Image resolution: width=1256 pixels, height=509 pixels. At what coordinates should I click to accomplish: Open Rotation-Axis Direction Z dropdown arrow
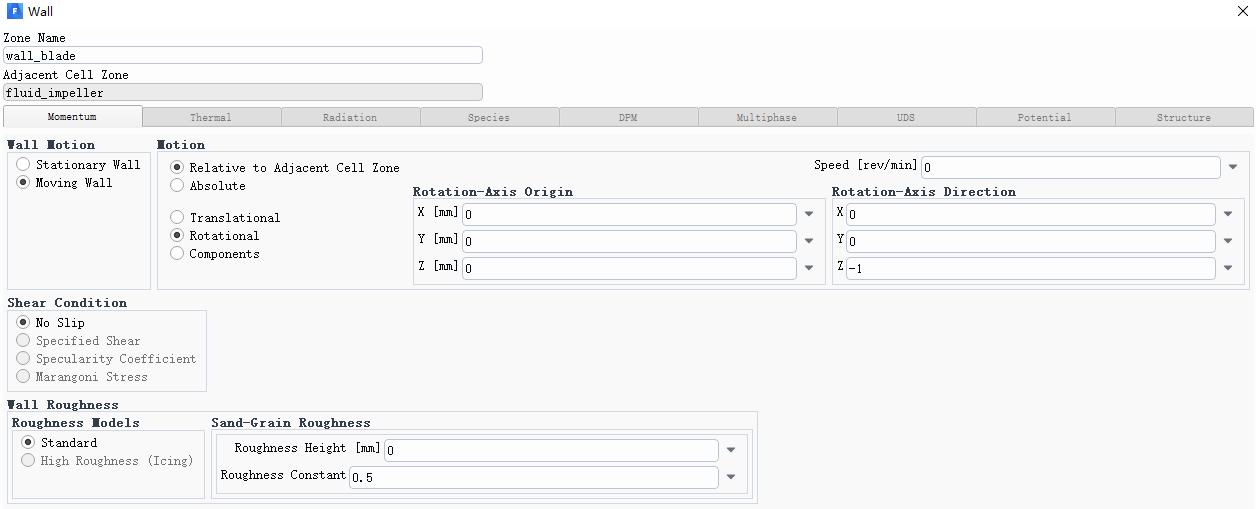(x=1229, y=268)
